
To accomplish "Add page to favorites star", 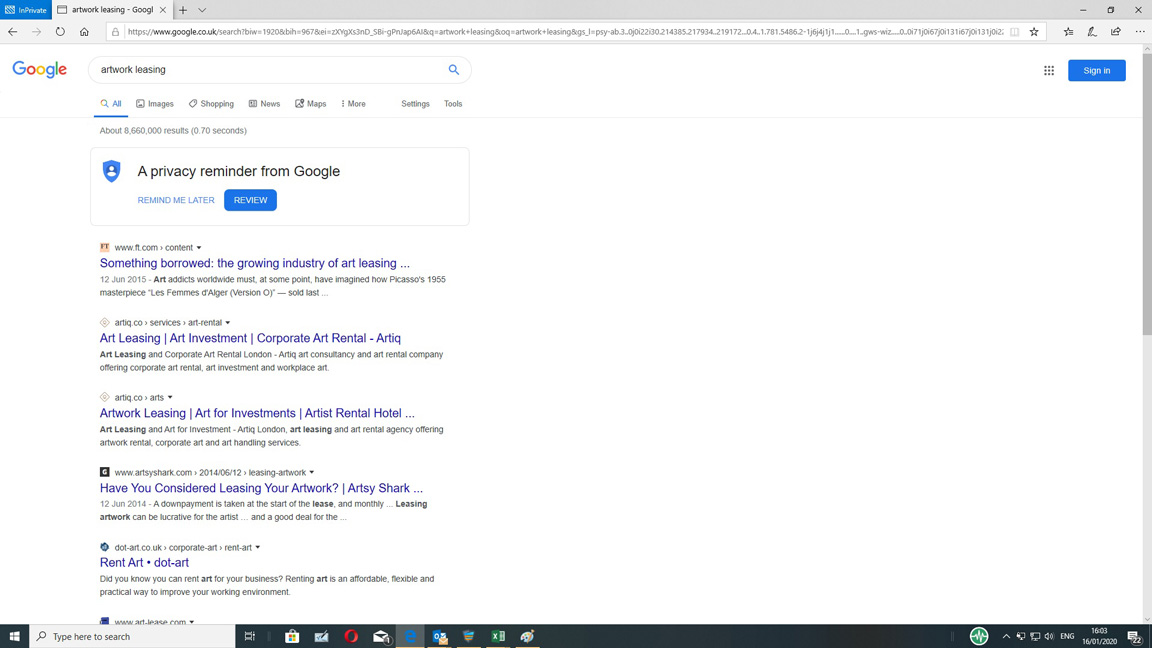I will 1034,32.
